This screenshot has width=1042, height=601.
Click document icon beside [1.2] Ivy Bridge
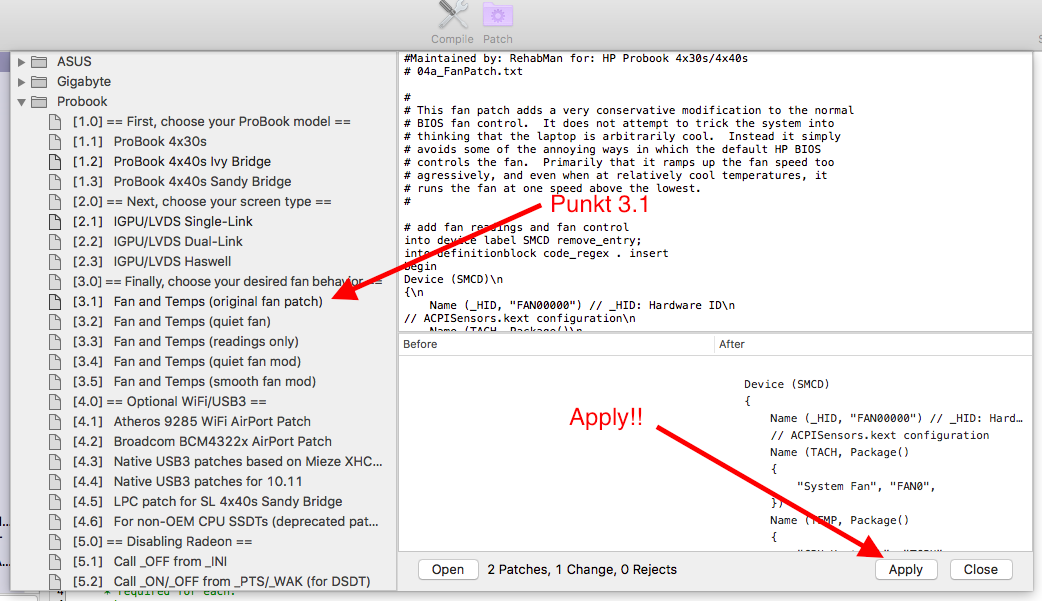(54, 162)
